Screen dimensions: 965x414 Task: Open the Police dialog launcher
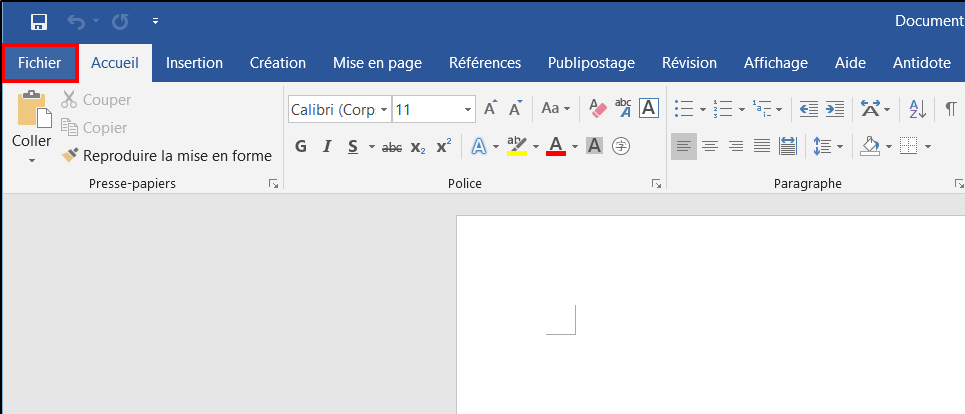point(657,184)
